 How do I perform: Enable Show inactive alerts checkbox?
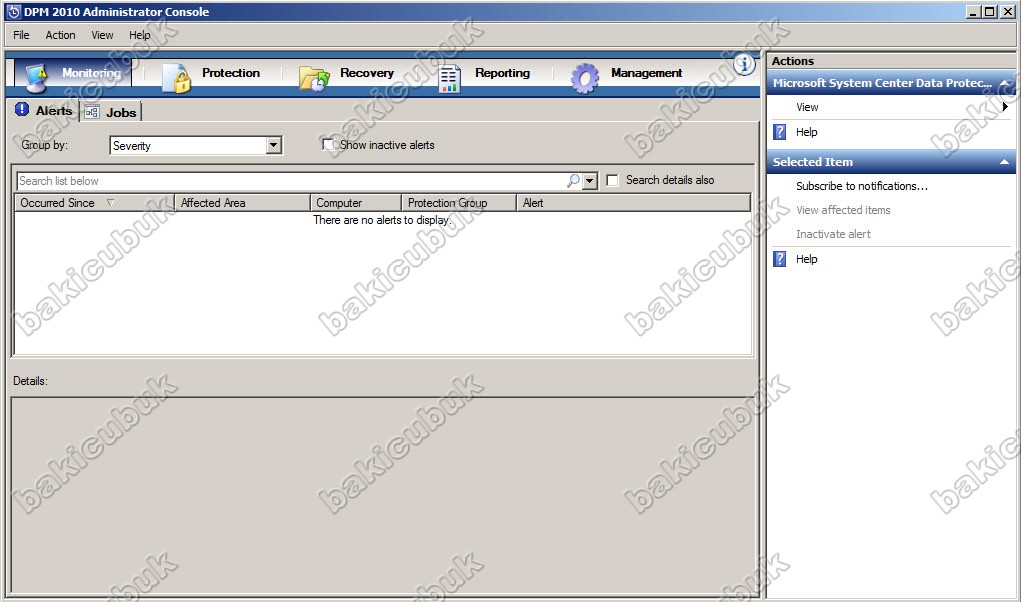coord(328,144)
